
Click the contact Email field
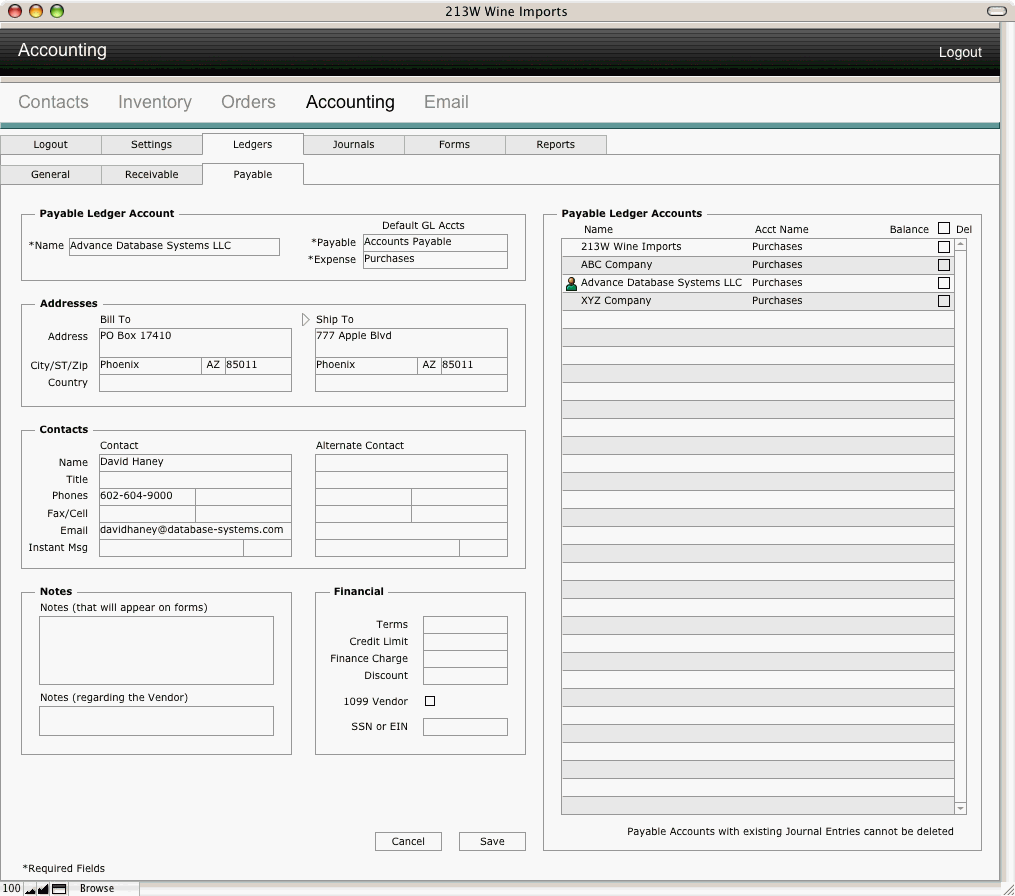coord(195,530)
